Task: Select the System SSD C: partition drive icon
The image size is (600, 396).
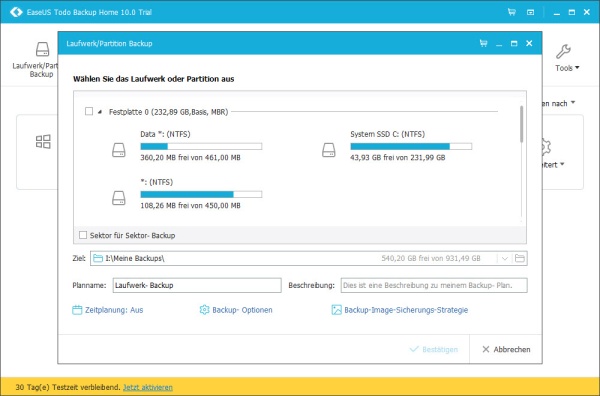Action: [329, 150]
